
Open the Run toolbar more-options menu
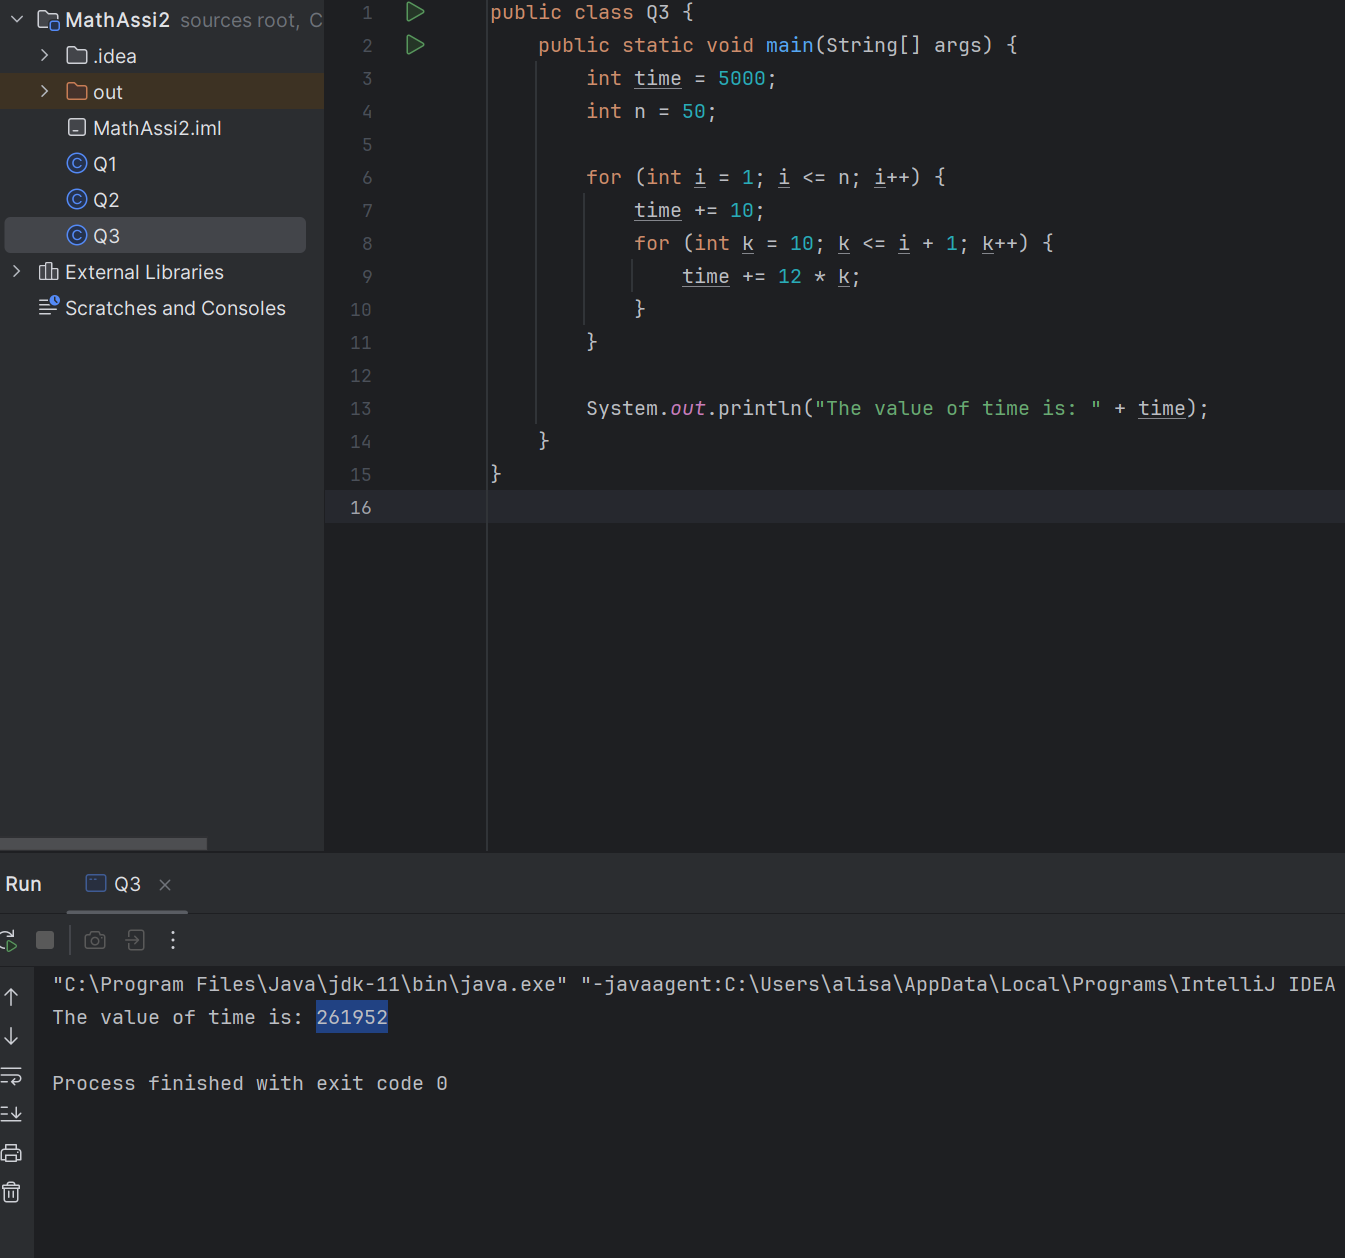point(173,940)
